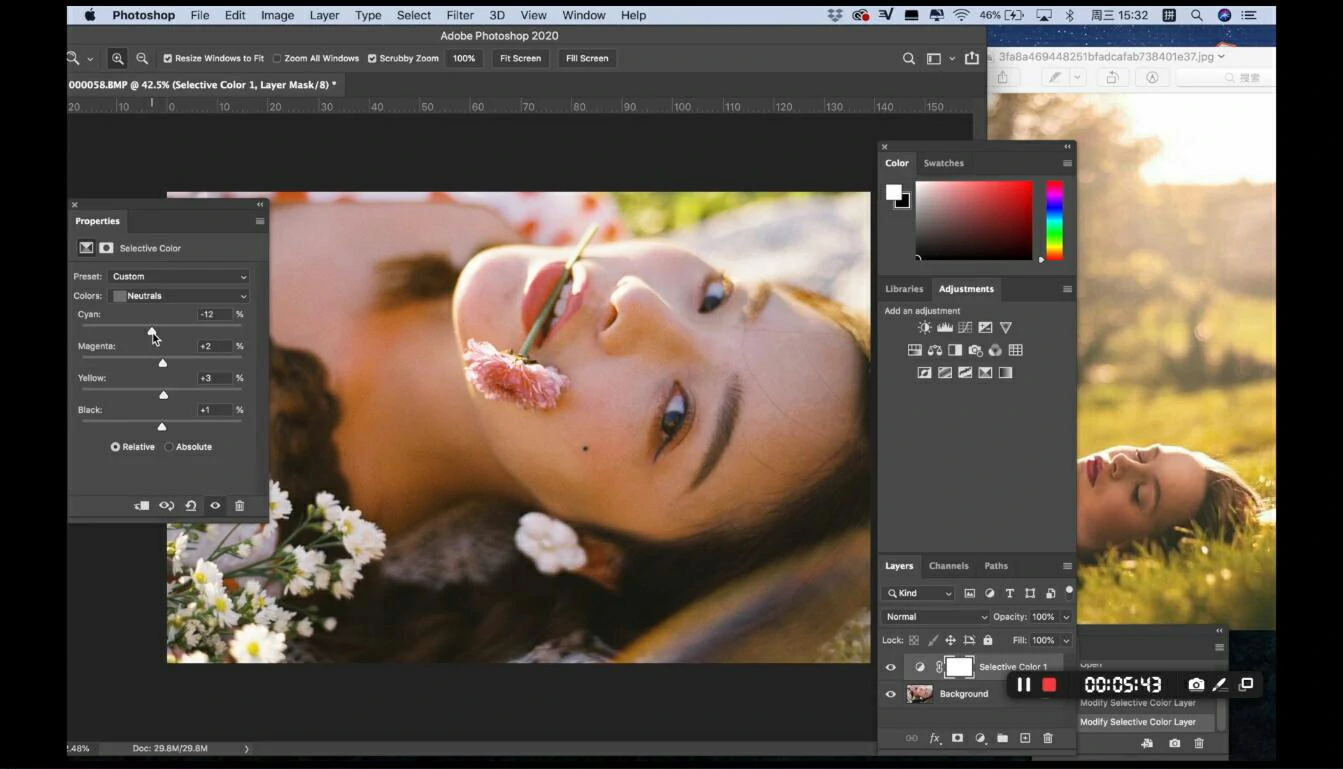
Task: Click the 100% zoom button
Action: pos(464,59)
